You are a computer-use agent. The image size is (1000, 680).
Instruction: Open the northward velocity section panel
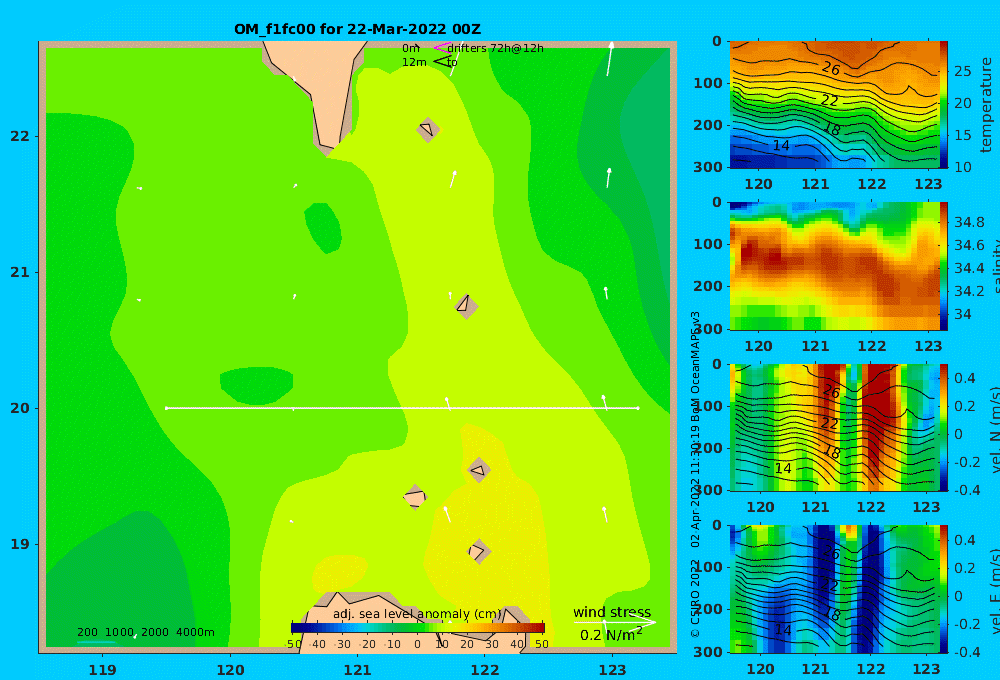click(834, 427)
